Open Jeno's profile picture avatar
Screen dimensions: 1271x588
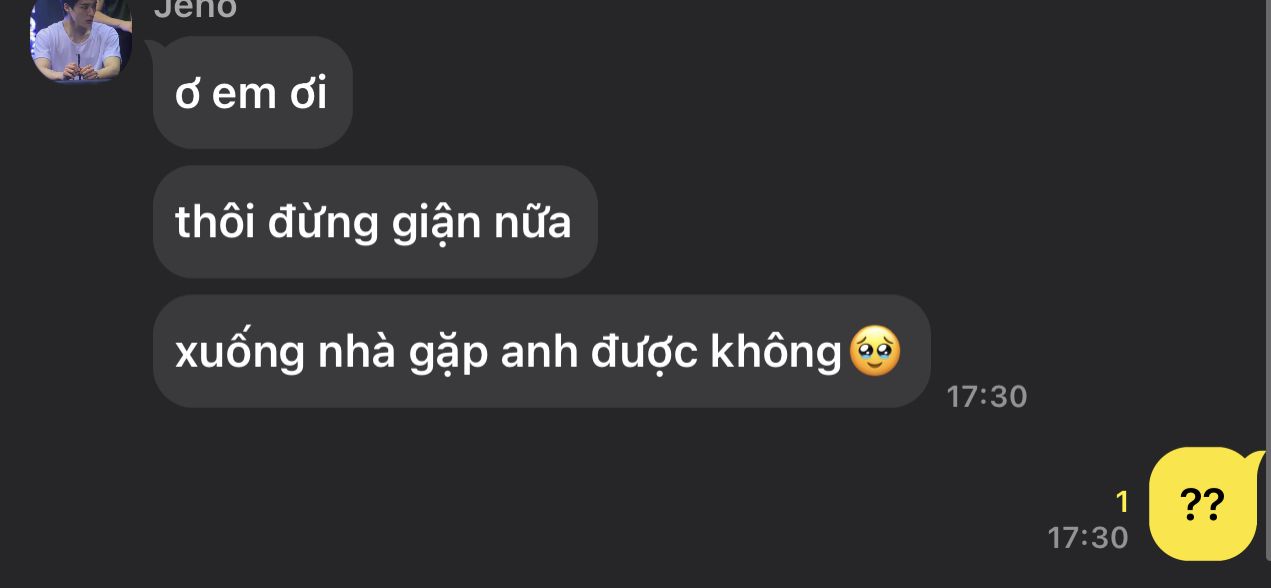tap(81, 38)
